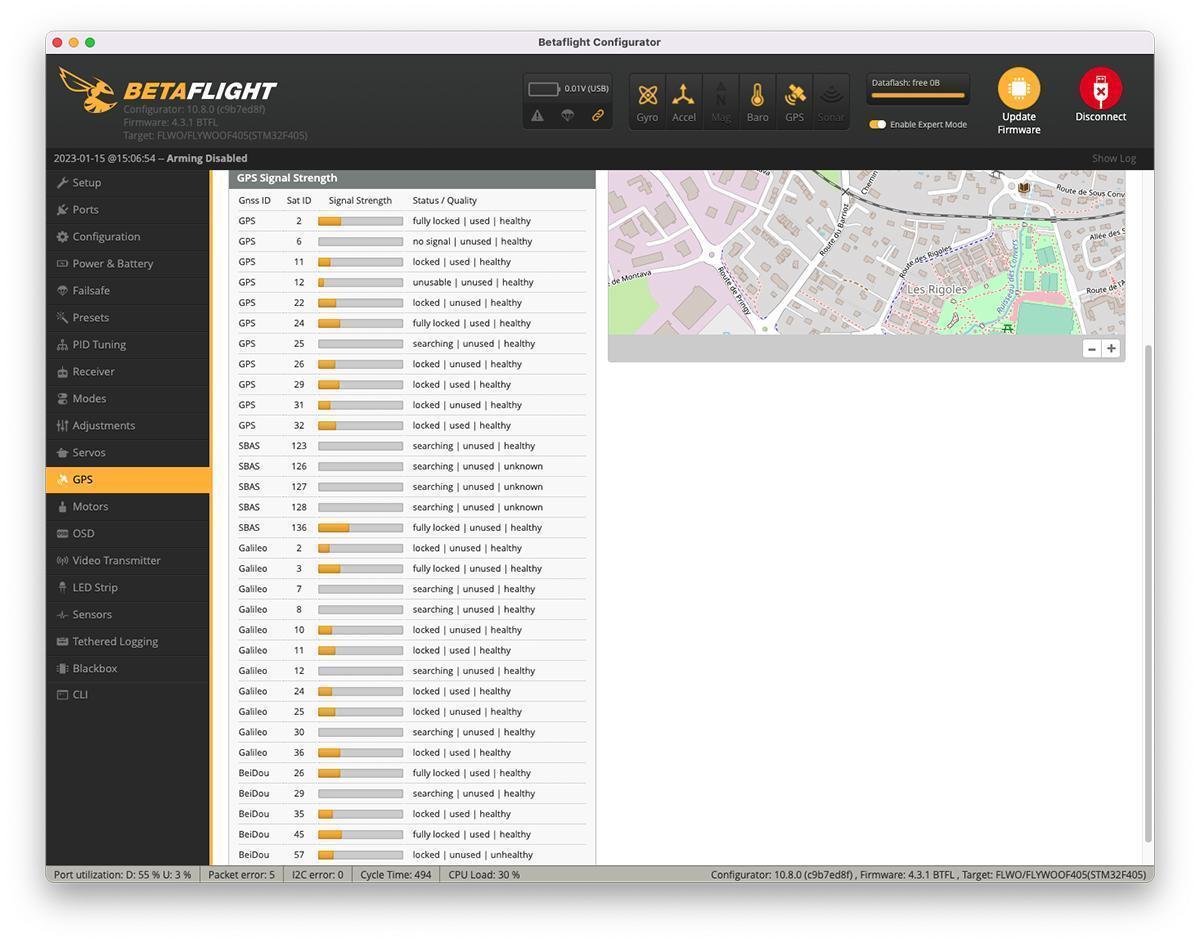Click the Video Transmitter sidebar icon
Viewport: 1200px width, 943px height.
point(62,561)
